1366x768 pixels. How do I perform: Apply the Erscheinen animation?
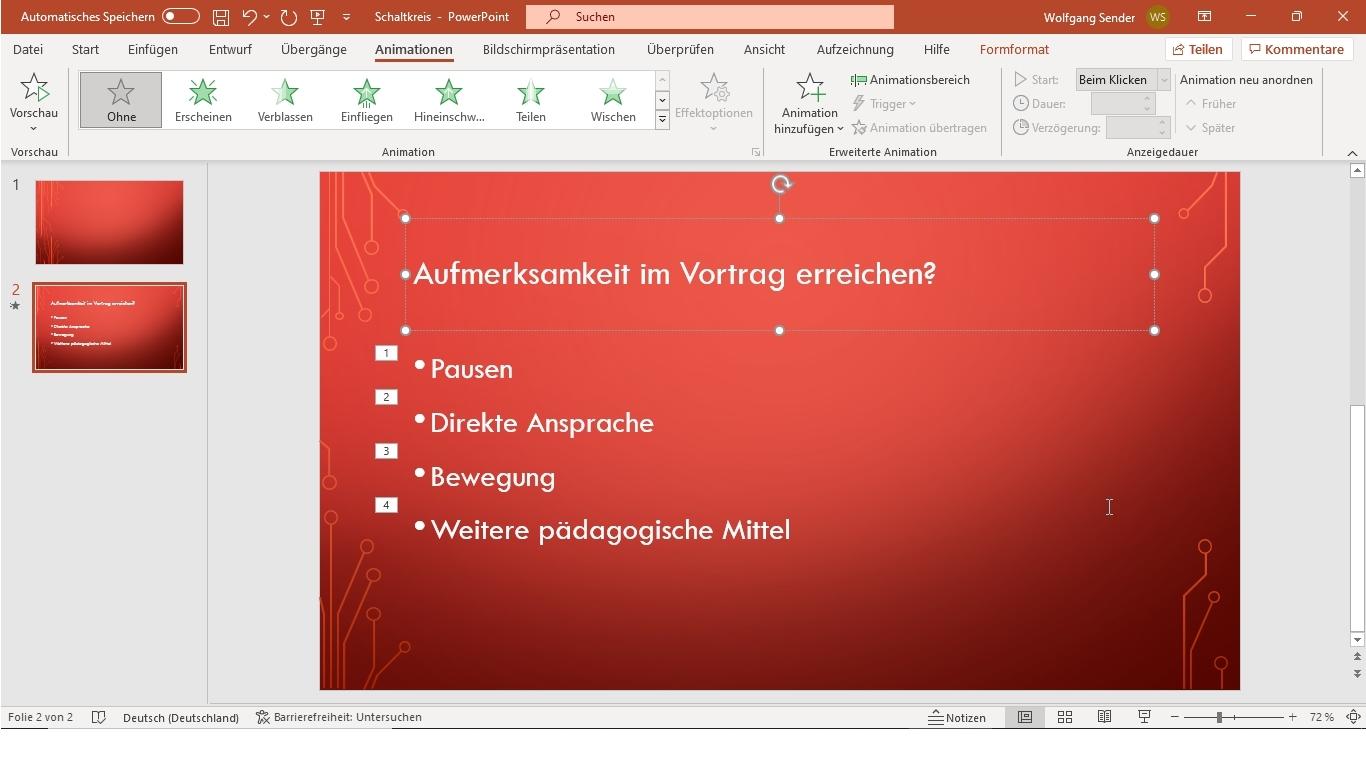[203, 100]
